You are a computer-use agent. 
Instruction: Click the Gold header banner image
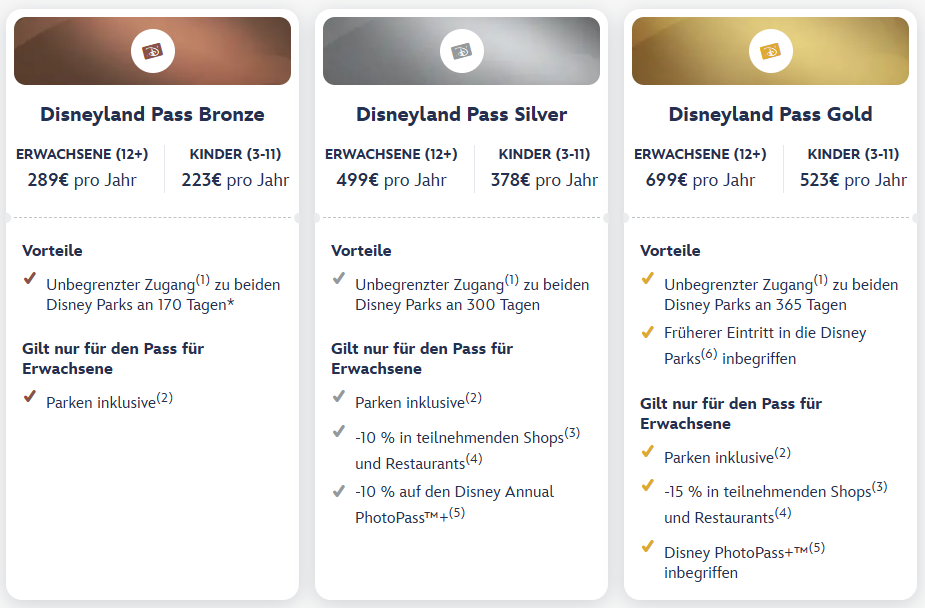coord(770,51)
